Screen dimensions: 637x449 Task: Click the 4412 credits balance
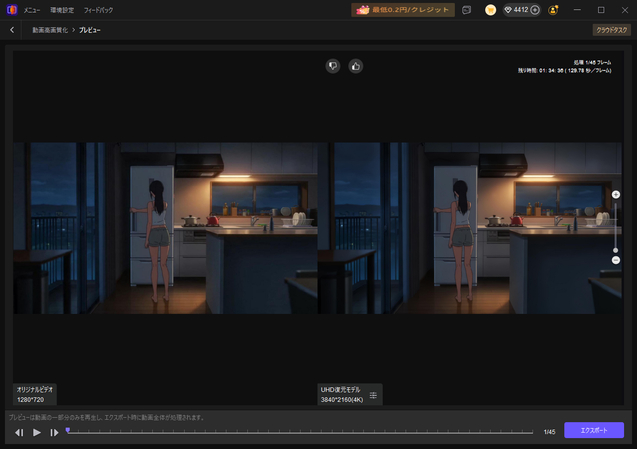(521, 10)
